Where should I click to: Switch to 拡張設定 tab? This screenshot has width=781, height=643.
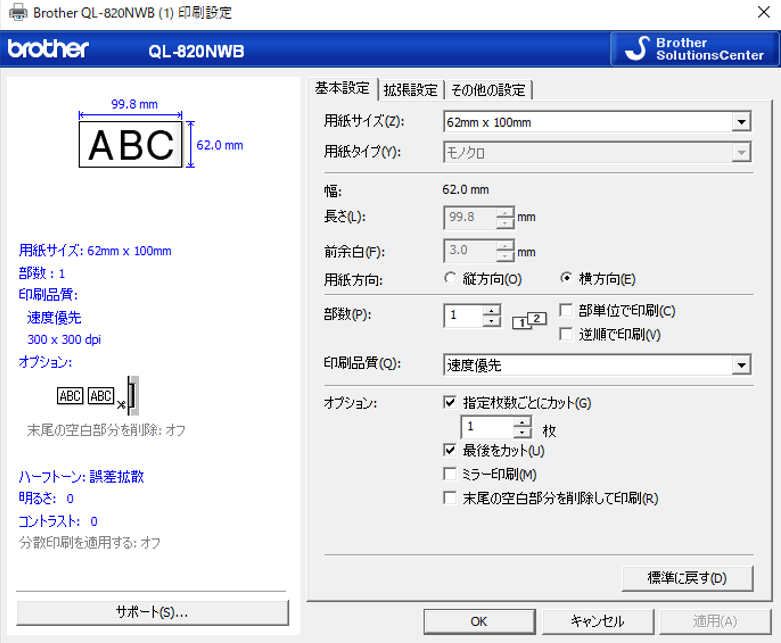pyautogui.click(x=410, y=90)
